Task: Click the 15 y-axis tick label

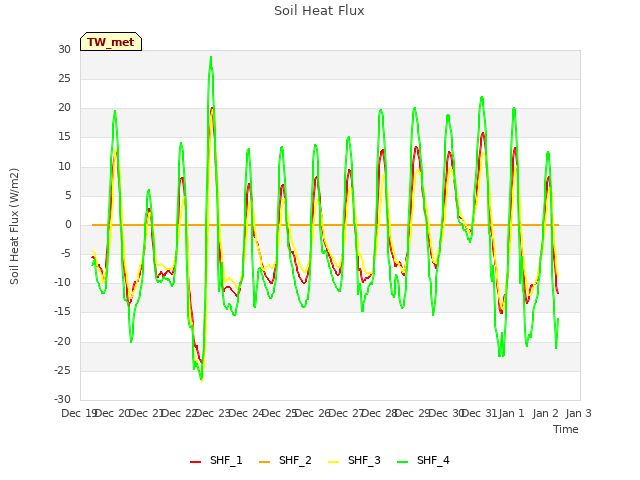Action: click(x=64, y=137)
